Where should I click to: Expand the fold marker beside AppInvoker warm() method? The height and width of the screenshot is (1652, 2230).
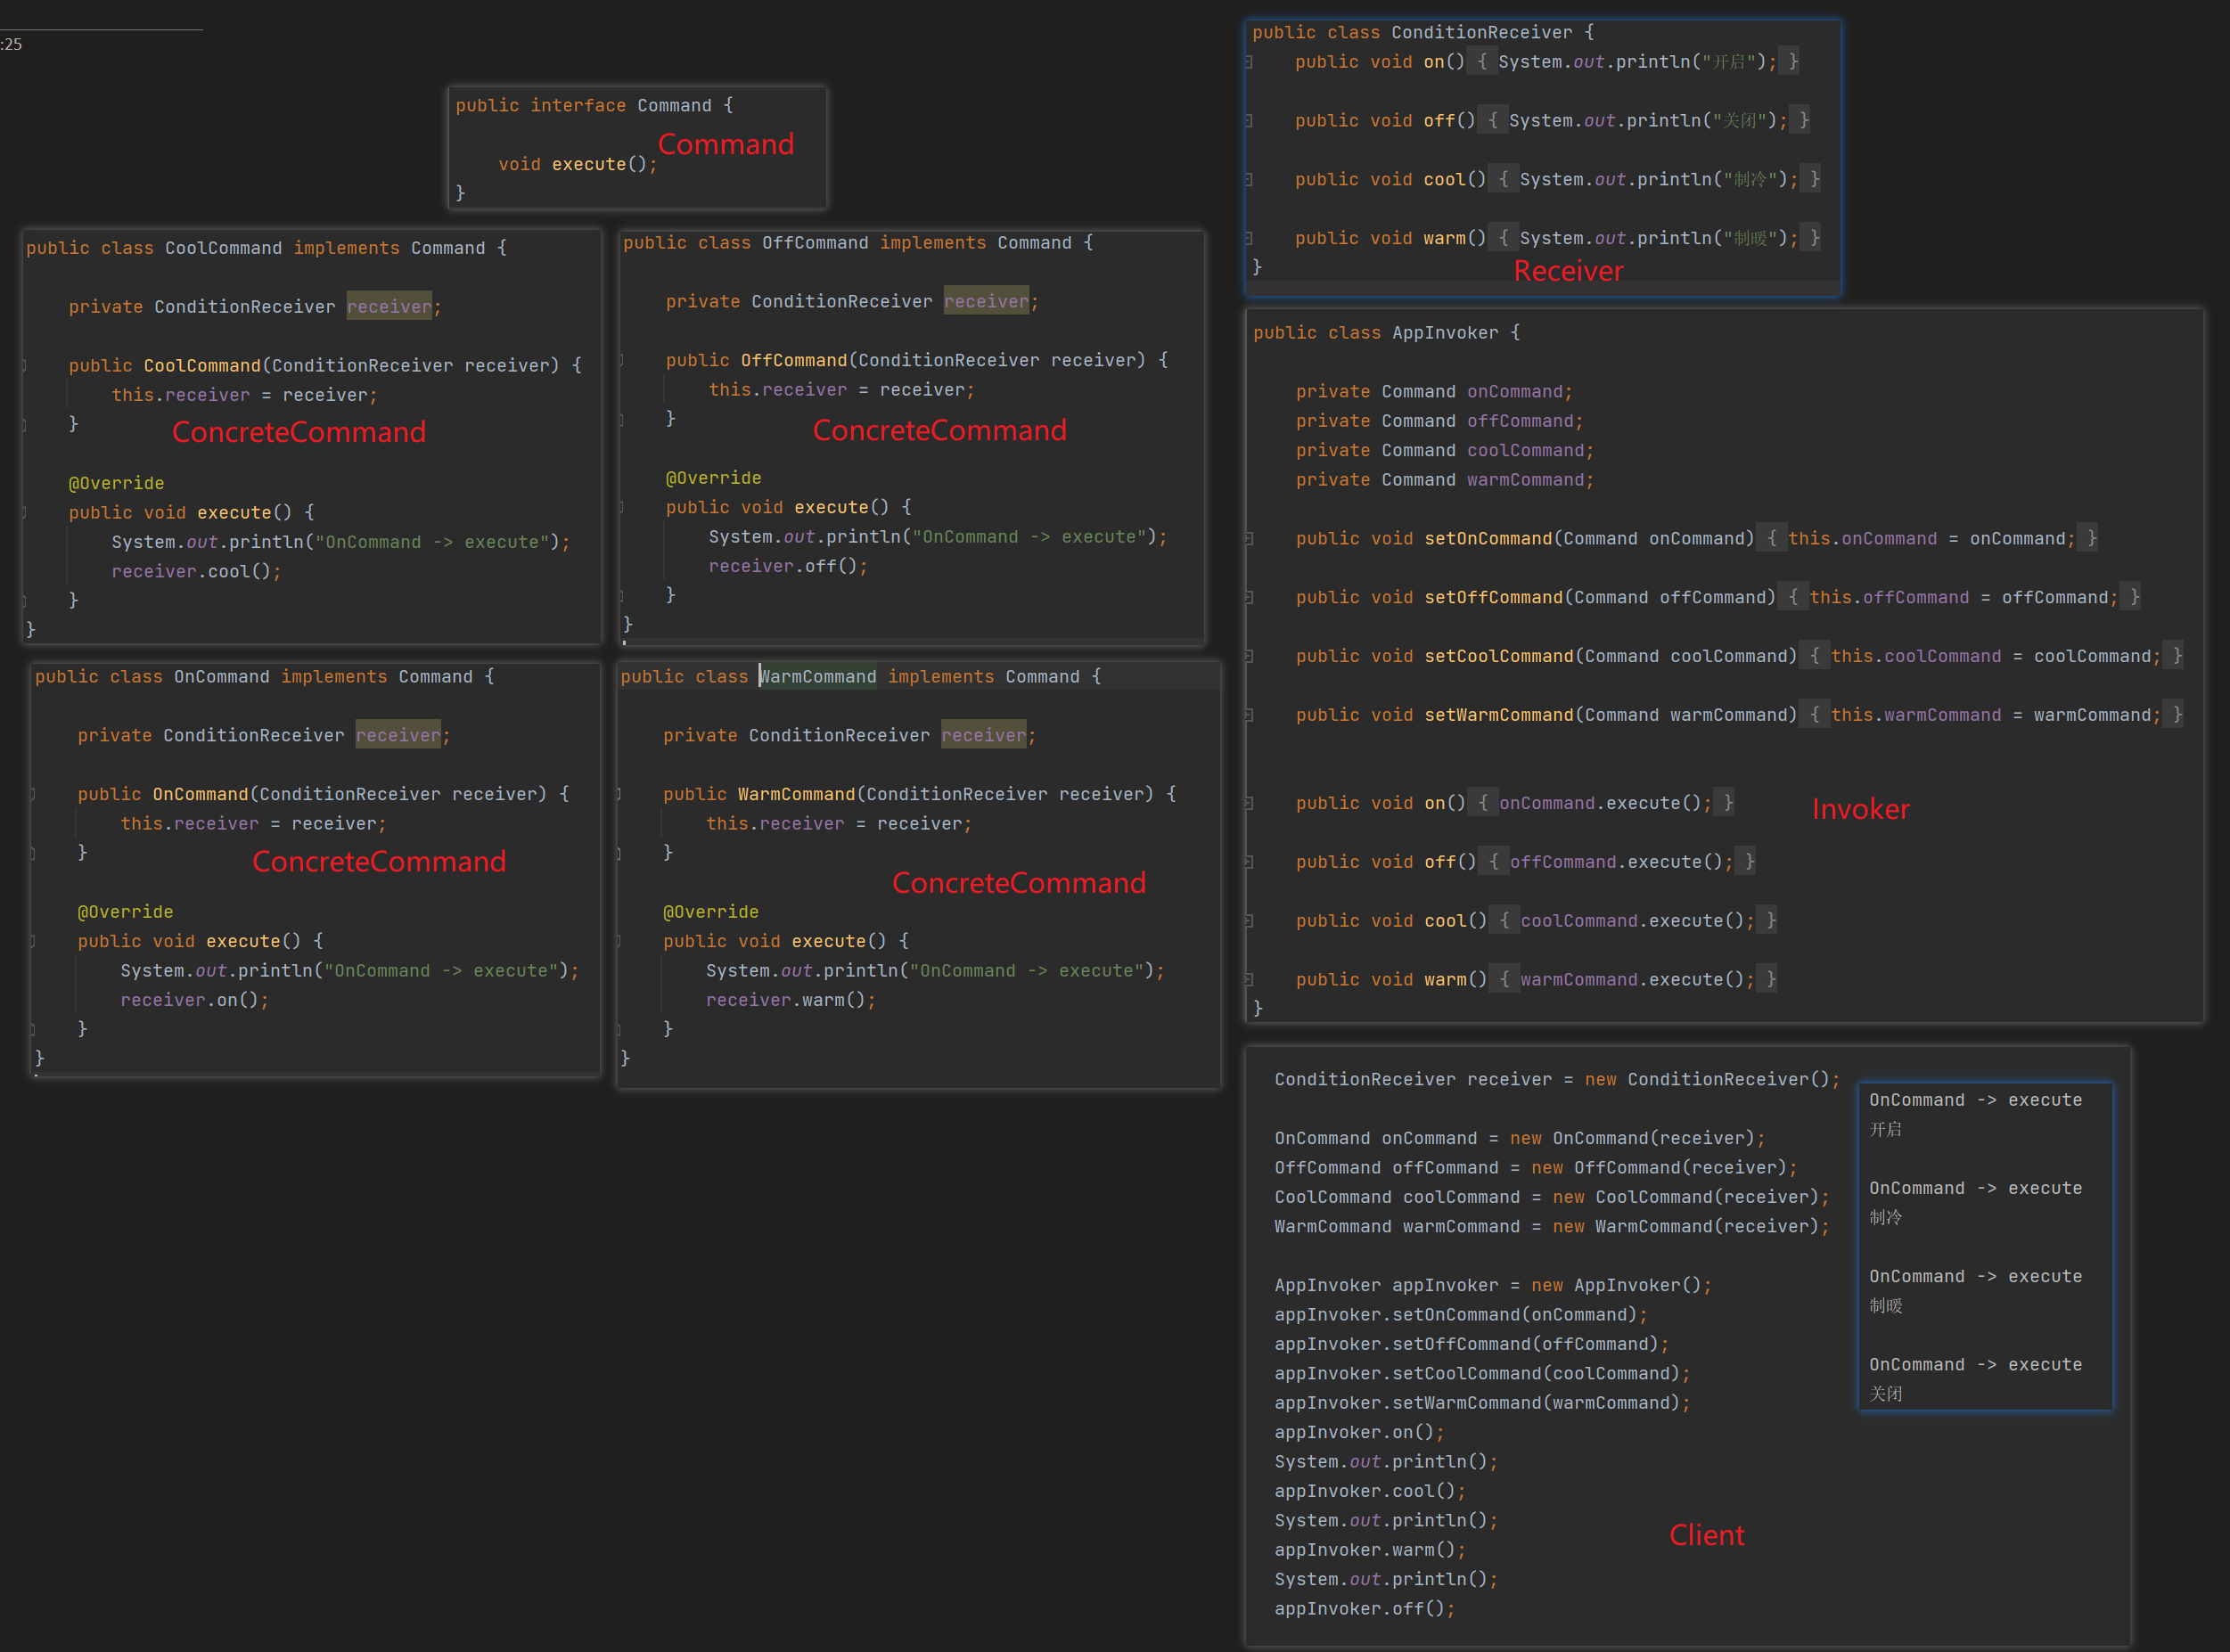[x=1249, y=981]
